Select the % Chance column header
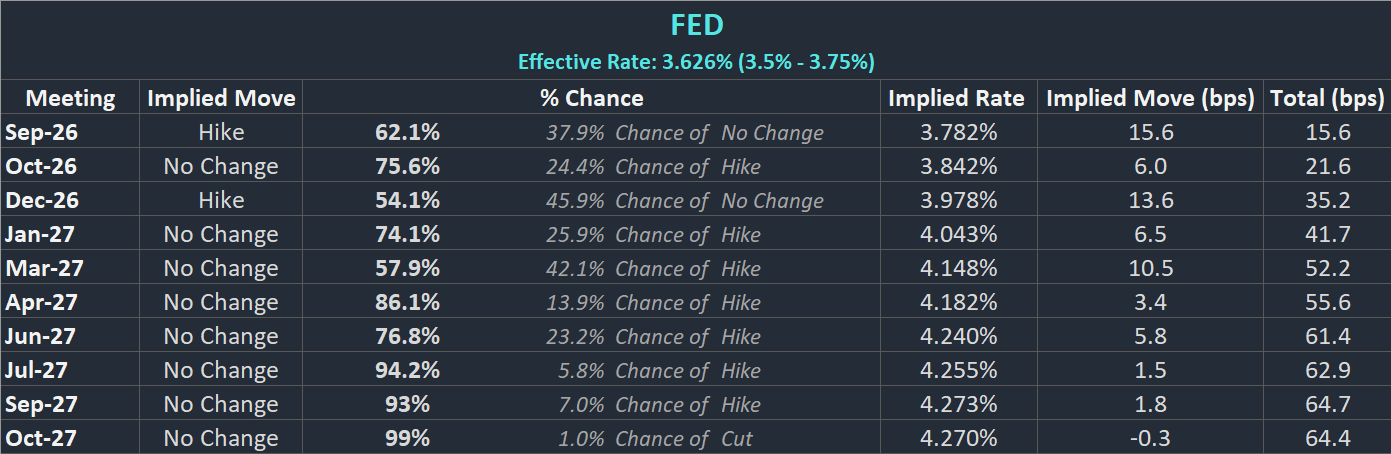This screenshot has width=1391, height=454. tap(591, 98)
